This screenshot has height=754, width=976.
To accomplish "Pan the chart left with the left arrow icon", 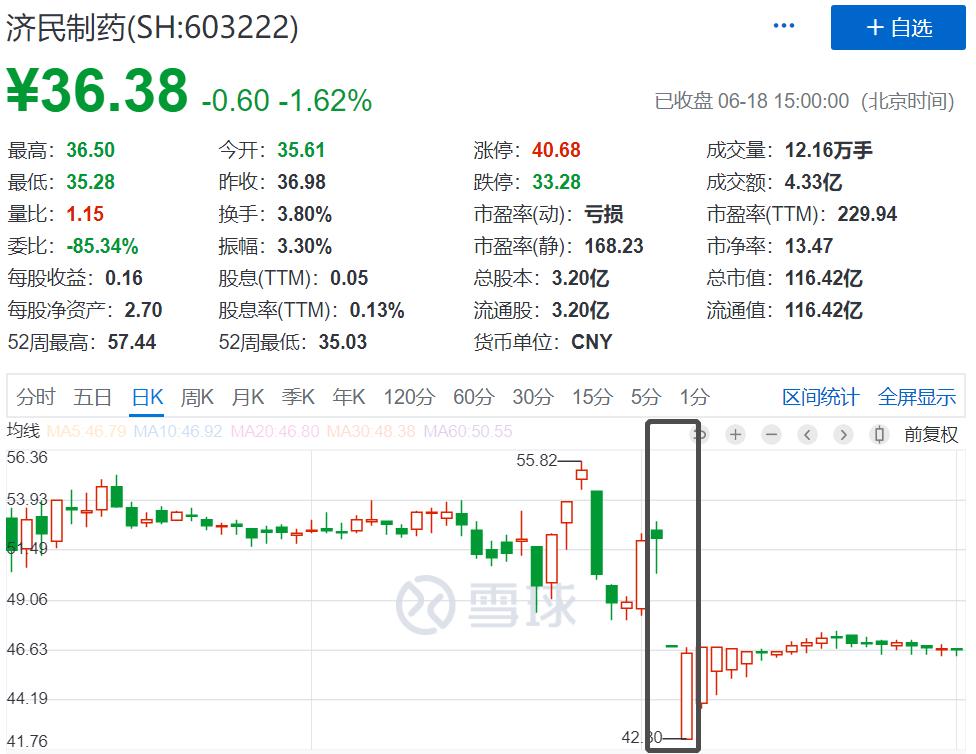I will 807,435.
